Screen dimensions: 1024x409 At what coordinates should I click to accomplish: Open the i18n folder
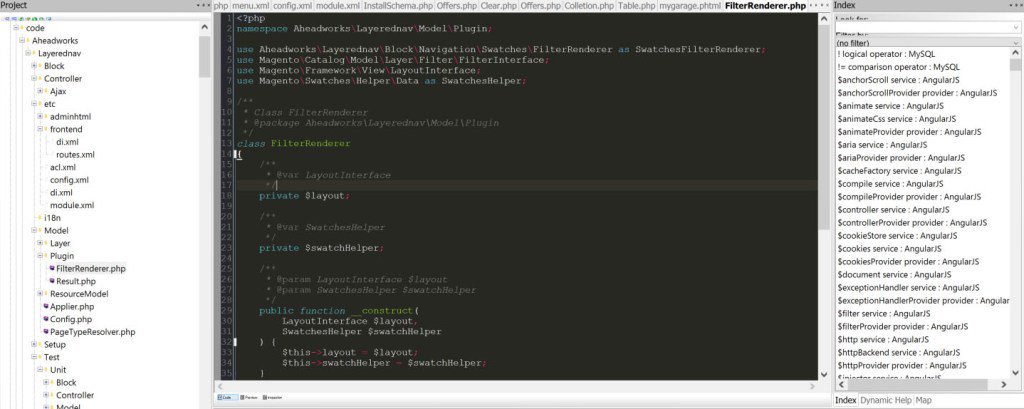coord(52,218)
